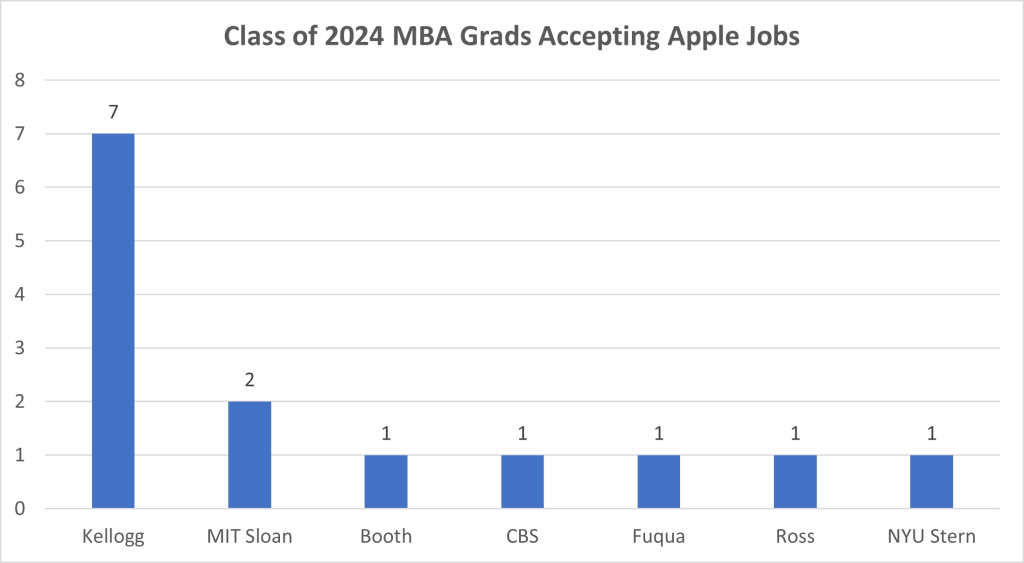Click the MIT Sloan axis label

click(x=249, y=536)
